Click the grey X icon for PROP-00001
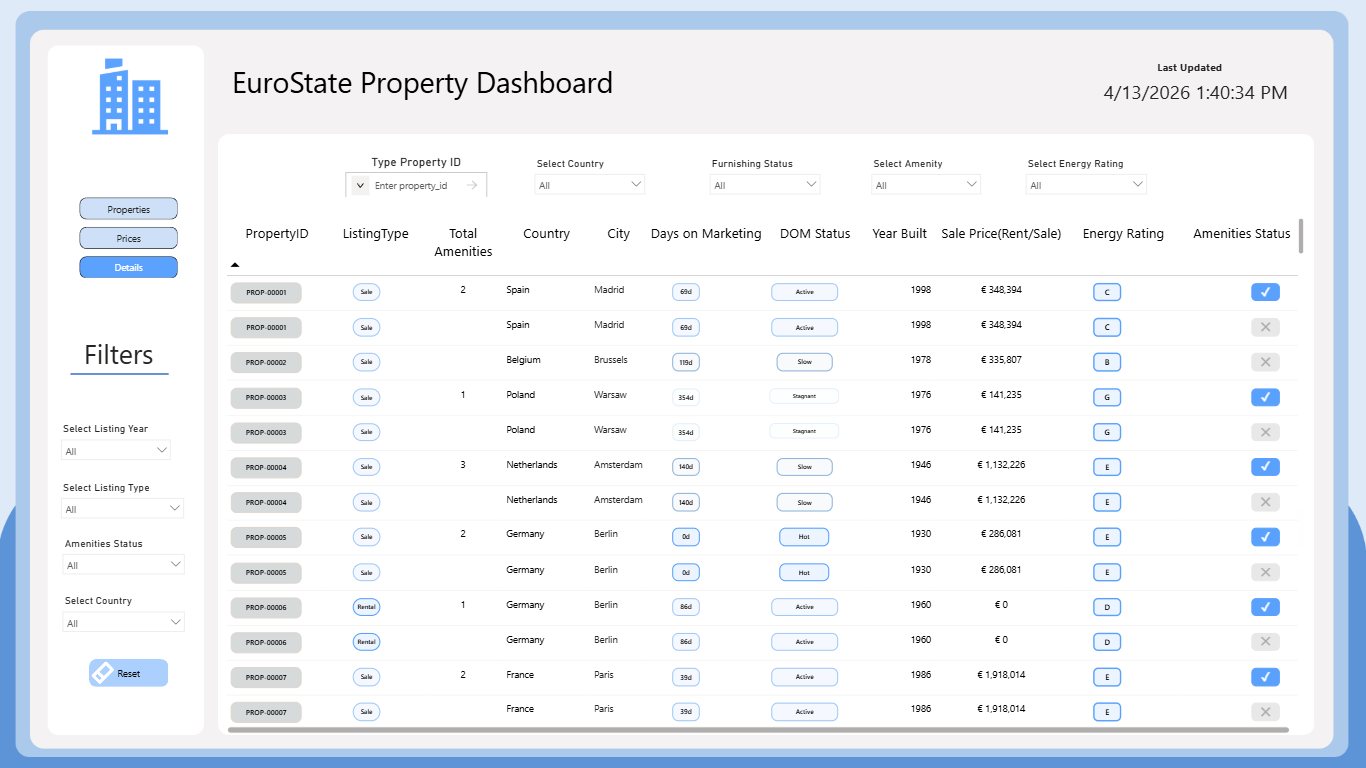 (x=1265, y=327)
